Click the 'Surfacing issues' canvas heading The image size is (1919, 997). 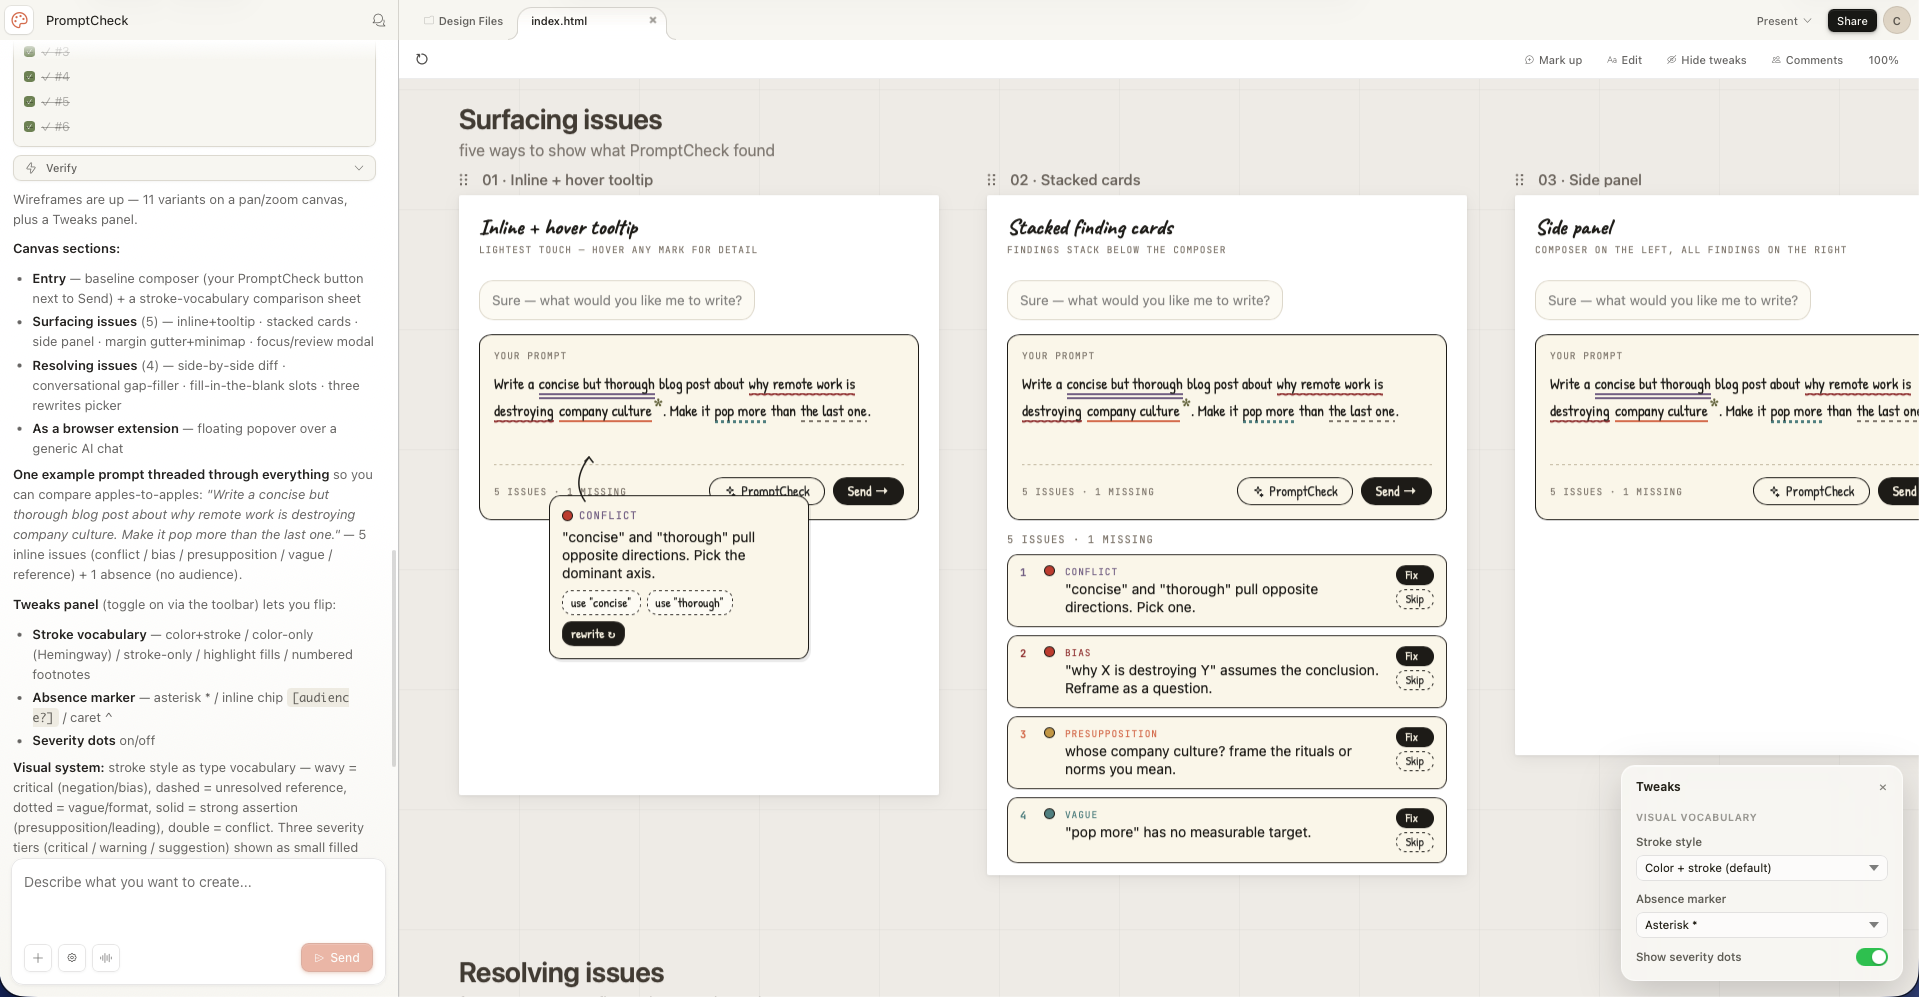[560, 120]
